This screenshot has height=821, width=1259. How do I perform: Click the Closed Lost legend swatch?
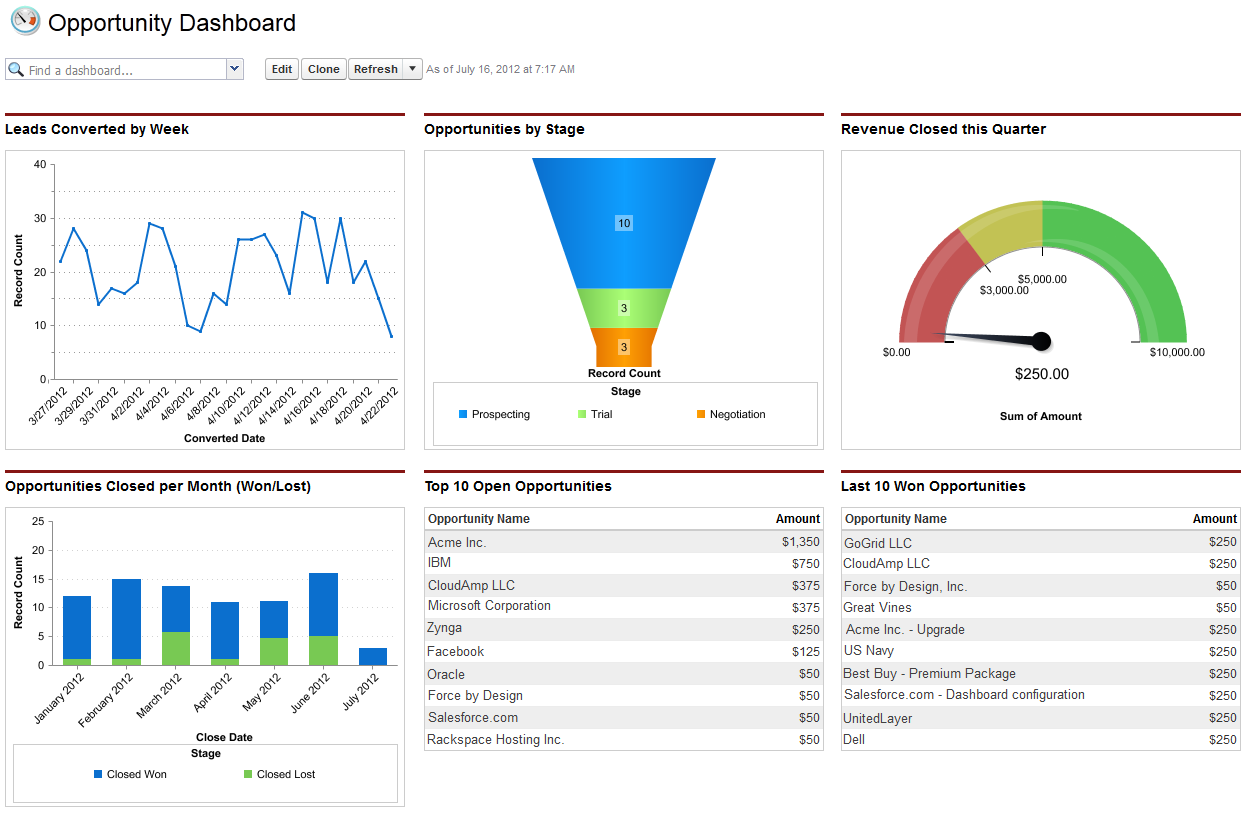pos(248,774)
